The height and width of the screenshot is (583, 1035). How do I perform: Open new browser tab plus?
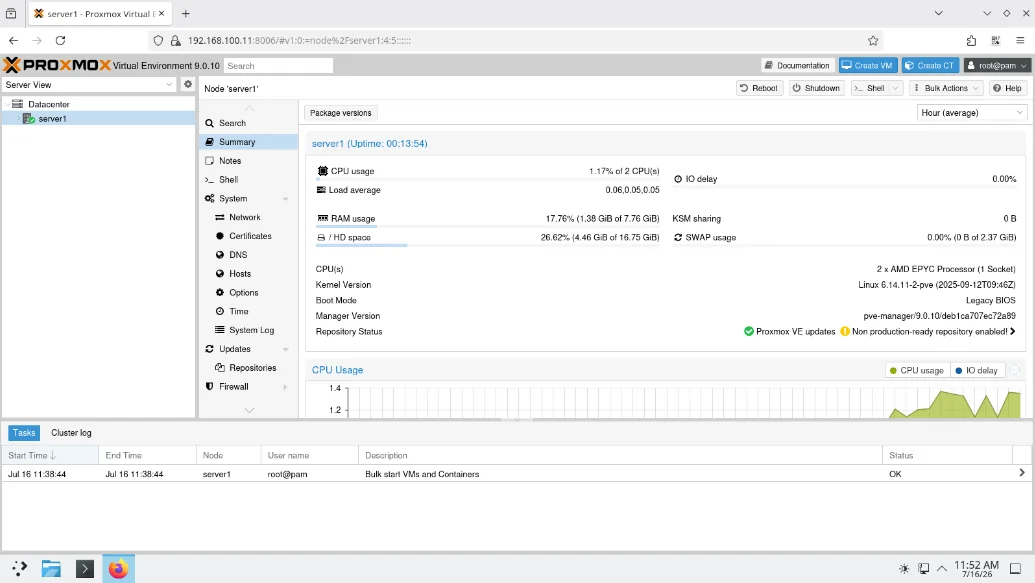pyautogui.click(x=186, y=13)
